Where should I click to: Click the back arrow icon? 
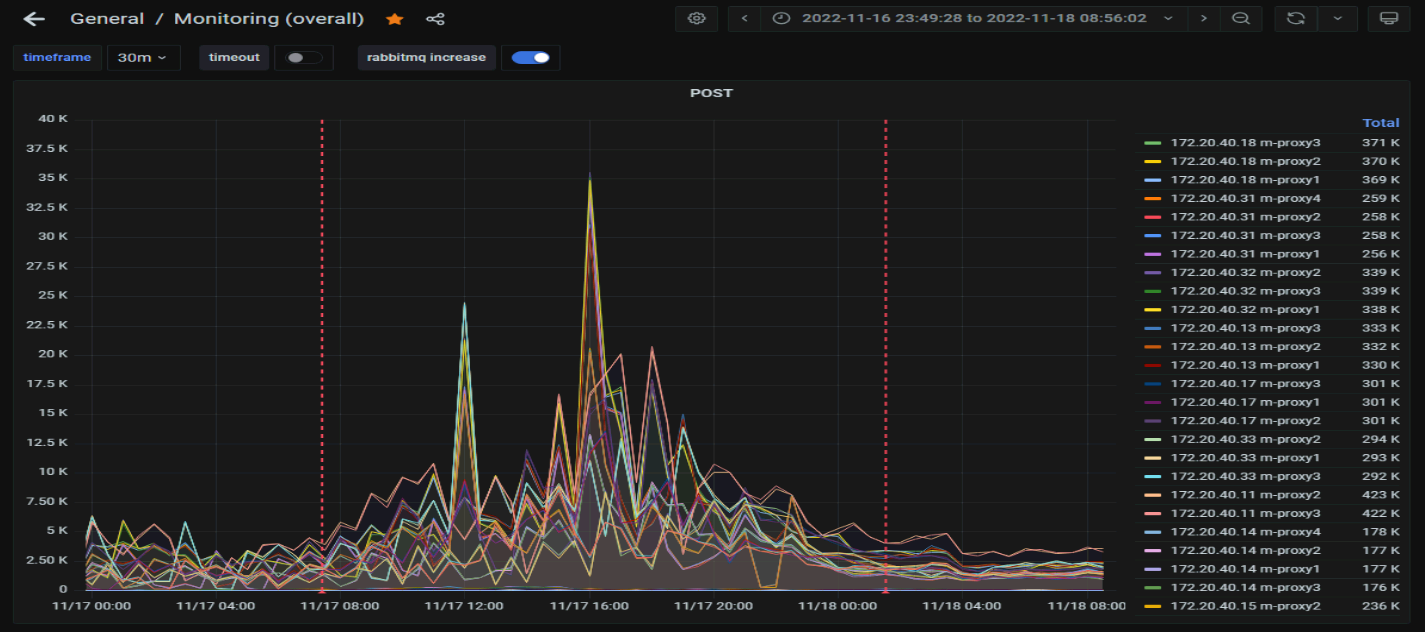[x=34, y=19]
